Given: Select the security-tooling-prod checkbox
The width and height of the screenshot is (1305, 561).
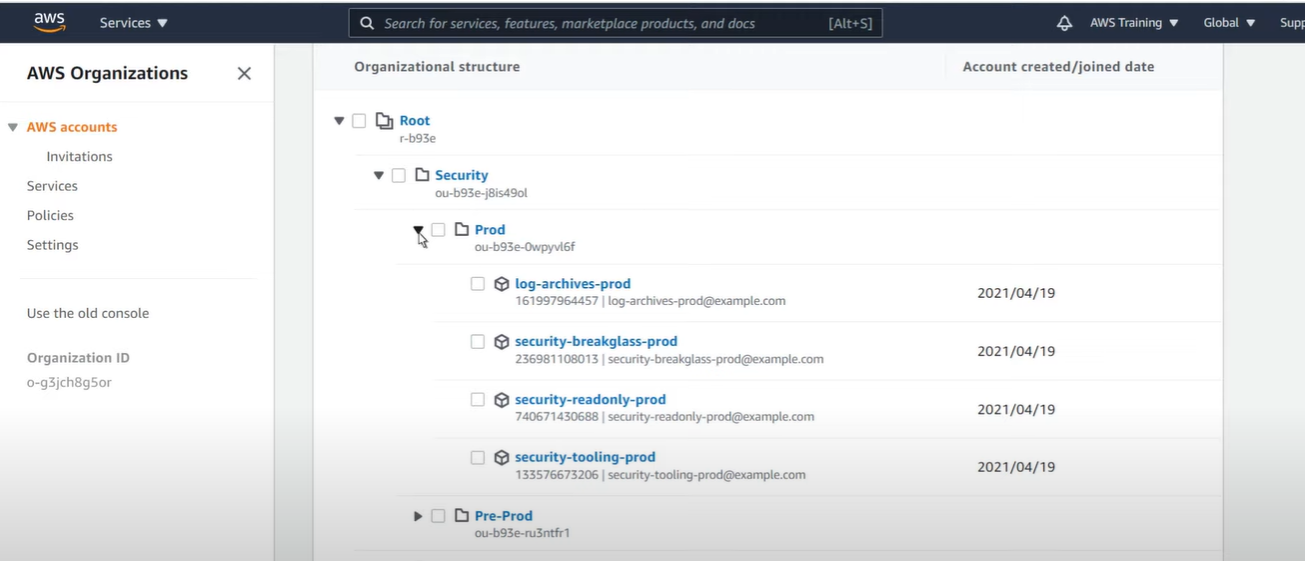Looking at the screenshot, I should tap(478, 458).
